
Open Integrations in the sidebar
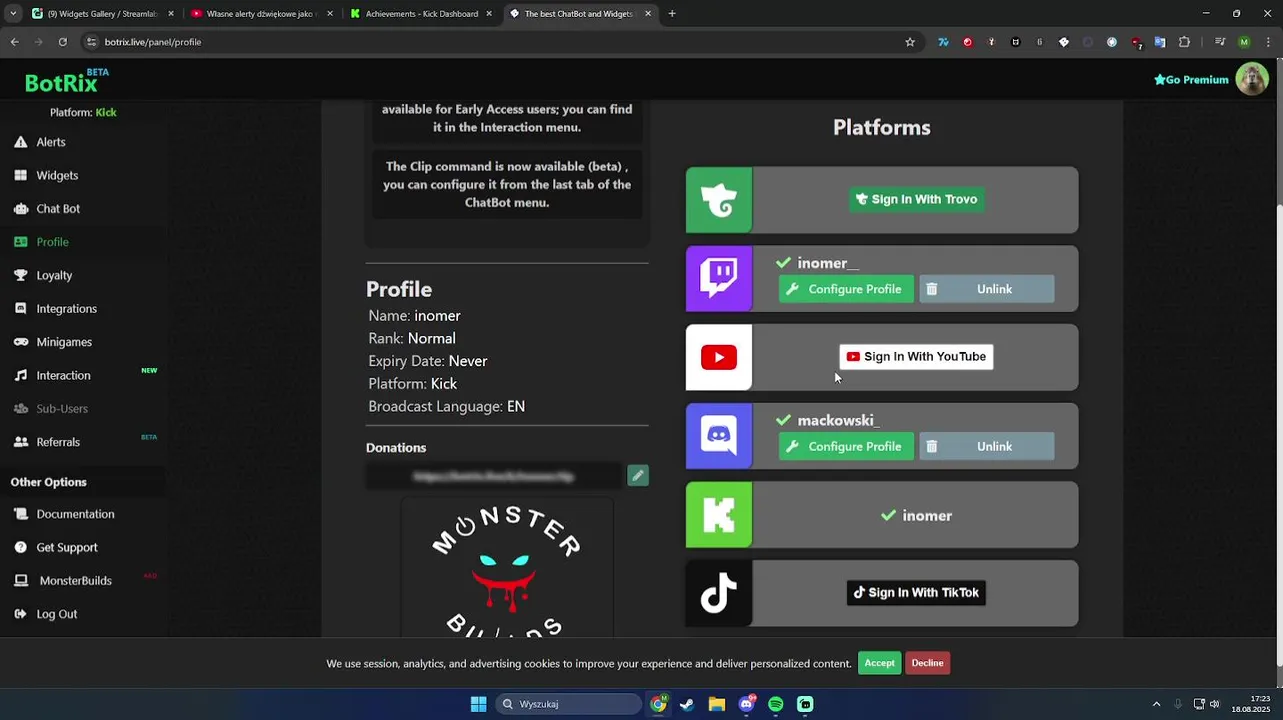66,309
